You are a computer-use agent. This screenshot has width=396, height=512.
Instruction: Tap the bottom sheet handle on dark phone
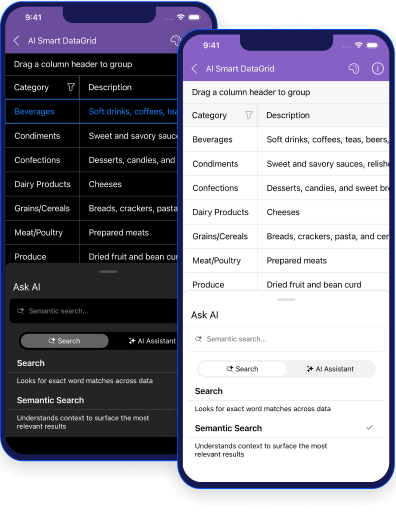pyautogui.click(x=108, y=272)
